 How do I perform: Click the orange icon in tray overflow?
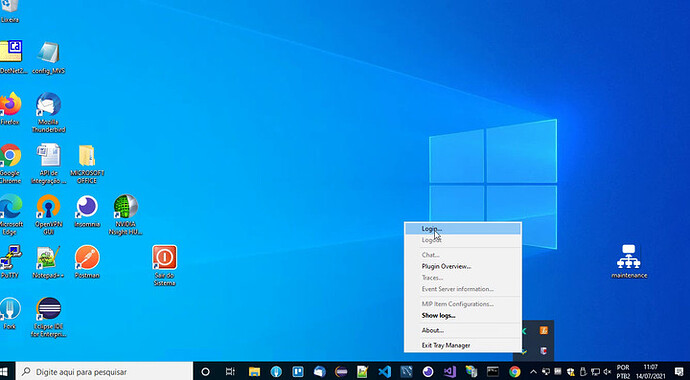pos(544,330)
